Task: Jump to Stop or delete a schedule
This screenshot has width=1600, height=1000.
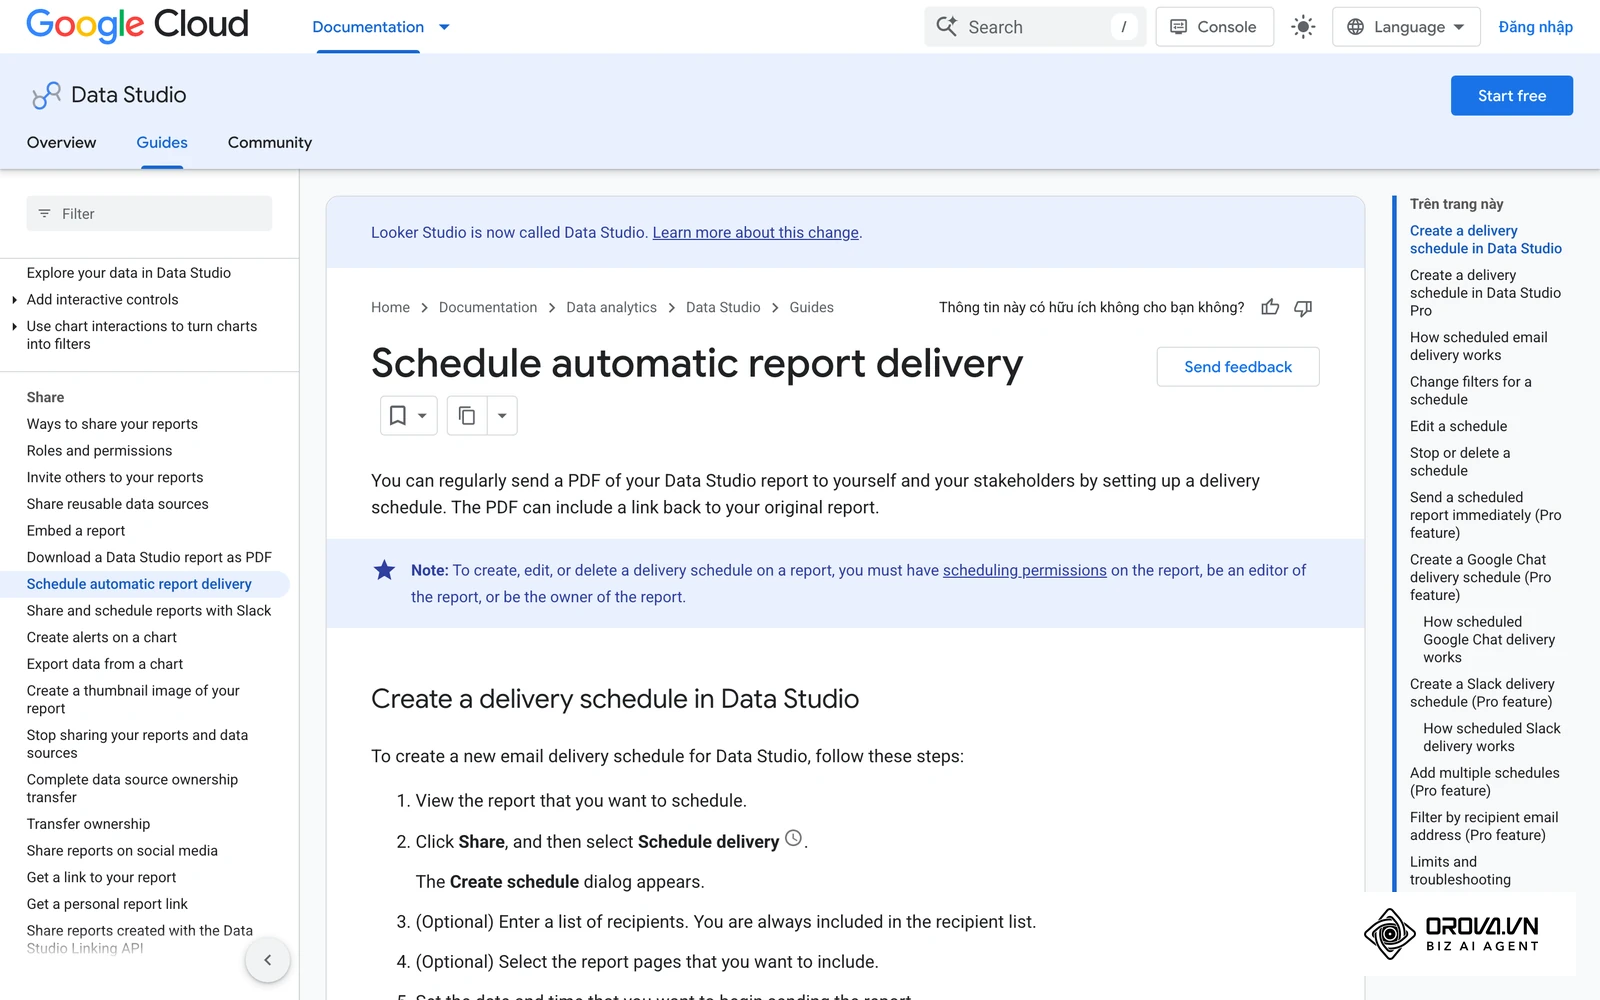Action: pyautogui.click(x=1460, y=462)
